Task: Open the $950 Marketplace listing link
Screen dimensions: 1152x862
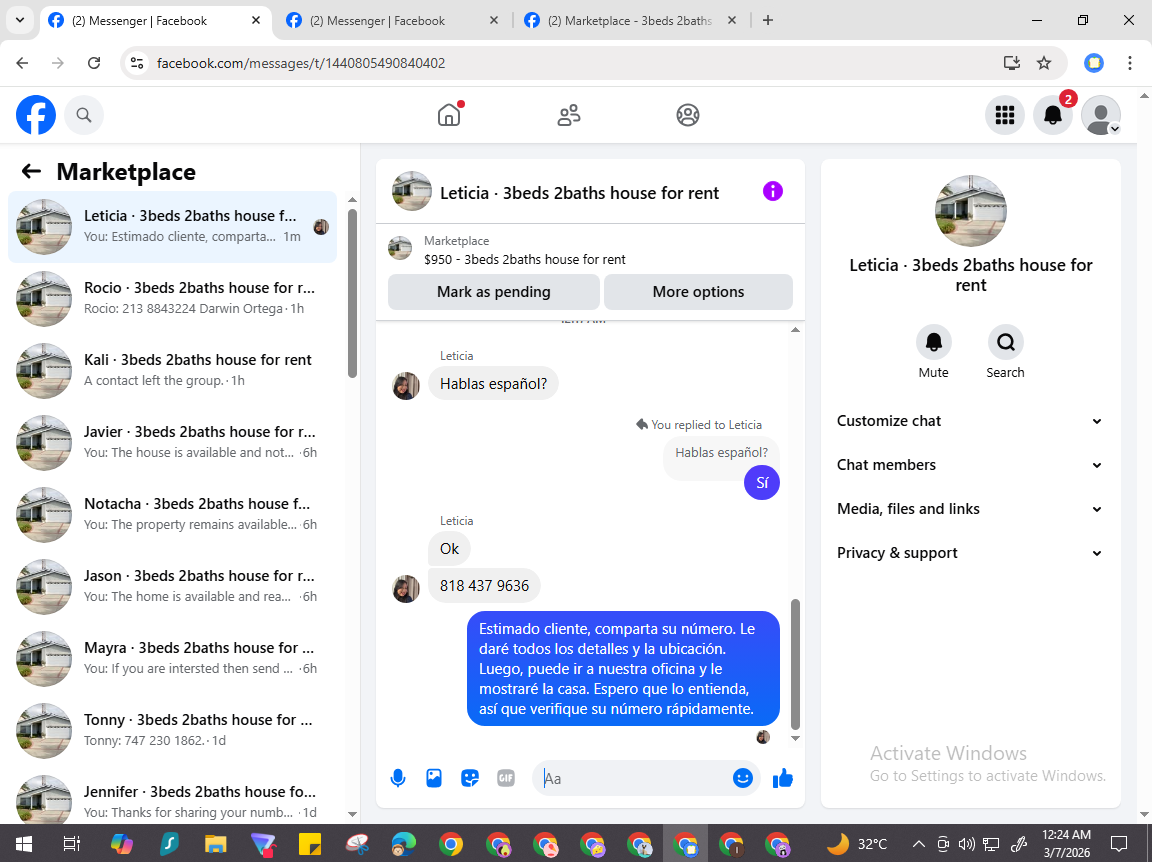Action: [525, 259]
